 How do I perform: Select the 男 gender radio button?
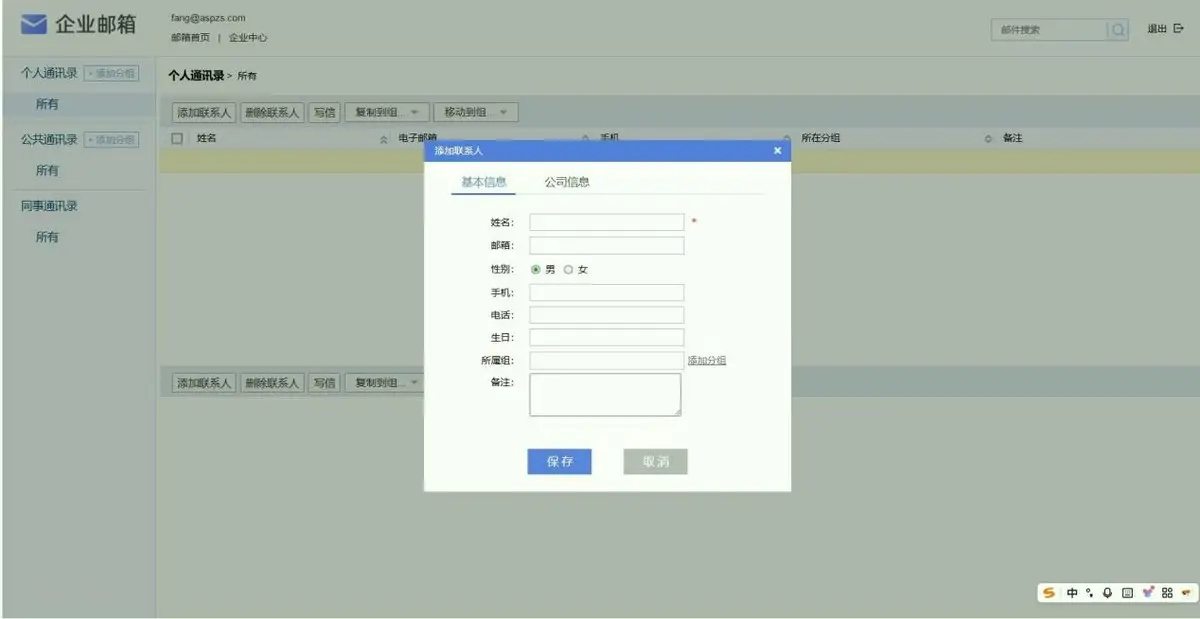(x=535, y=268)
